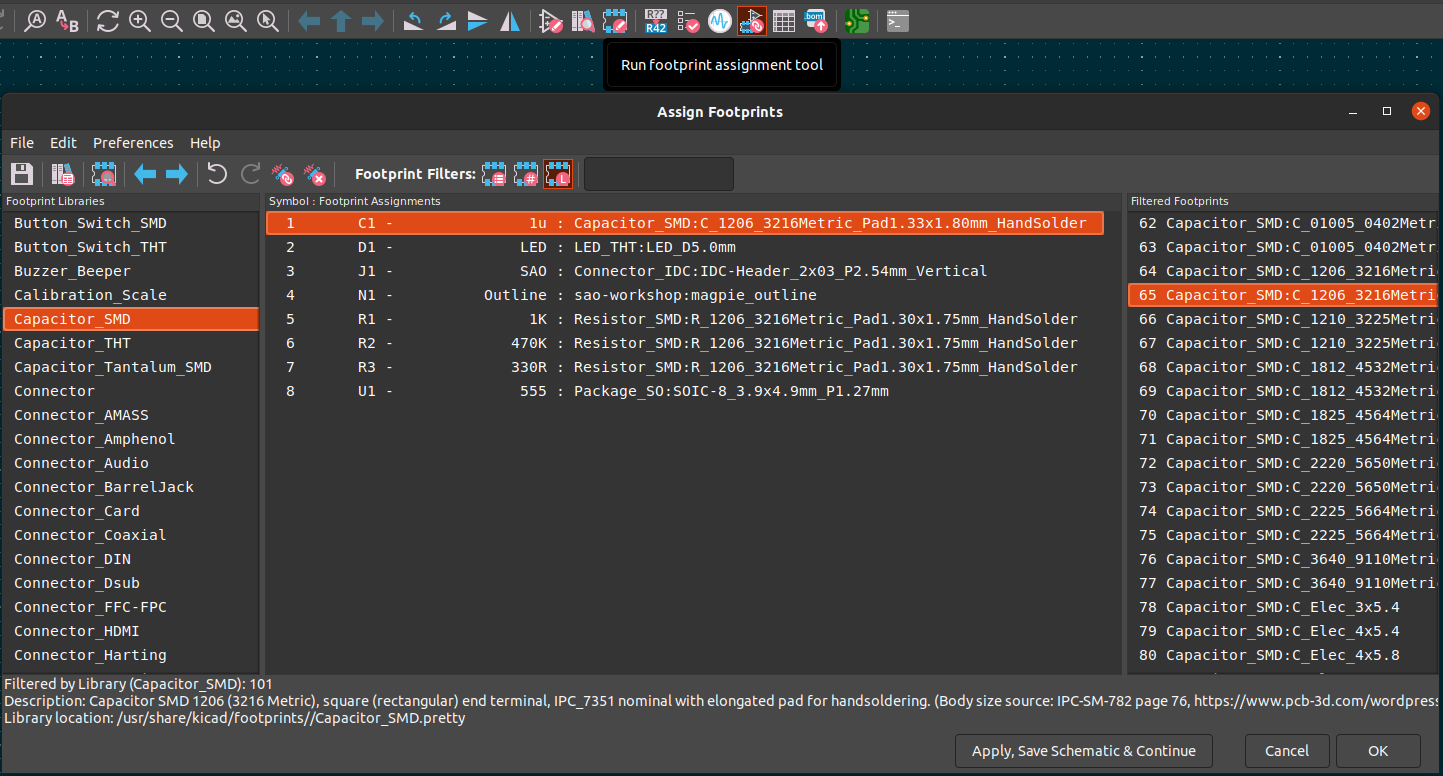View the selected footprint in viewer

coord(103,174)
